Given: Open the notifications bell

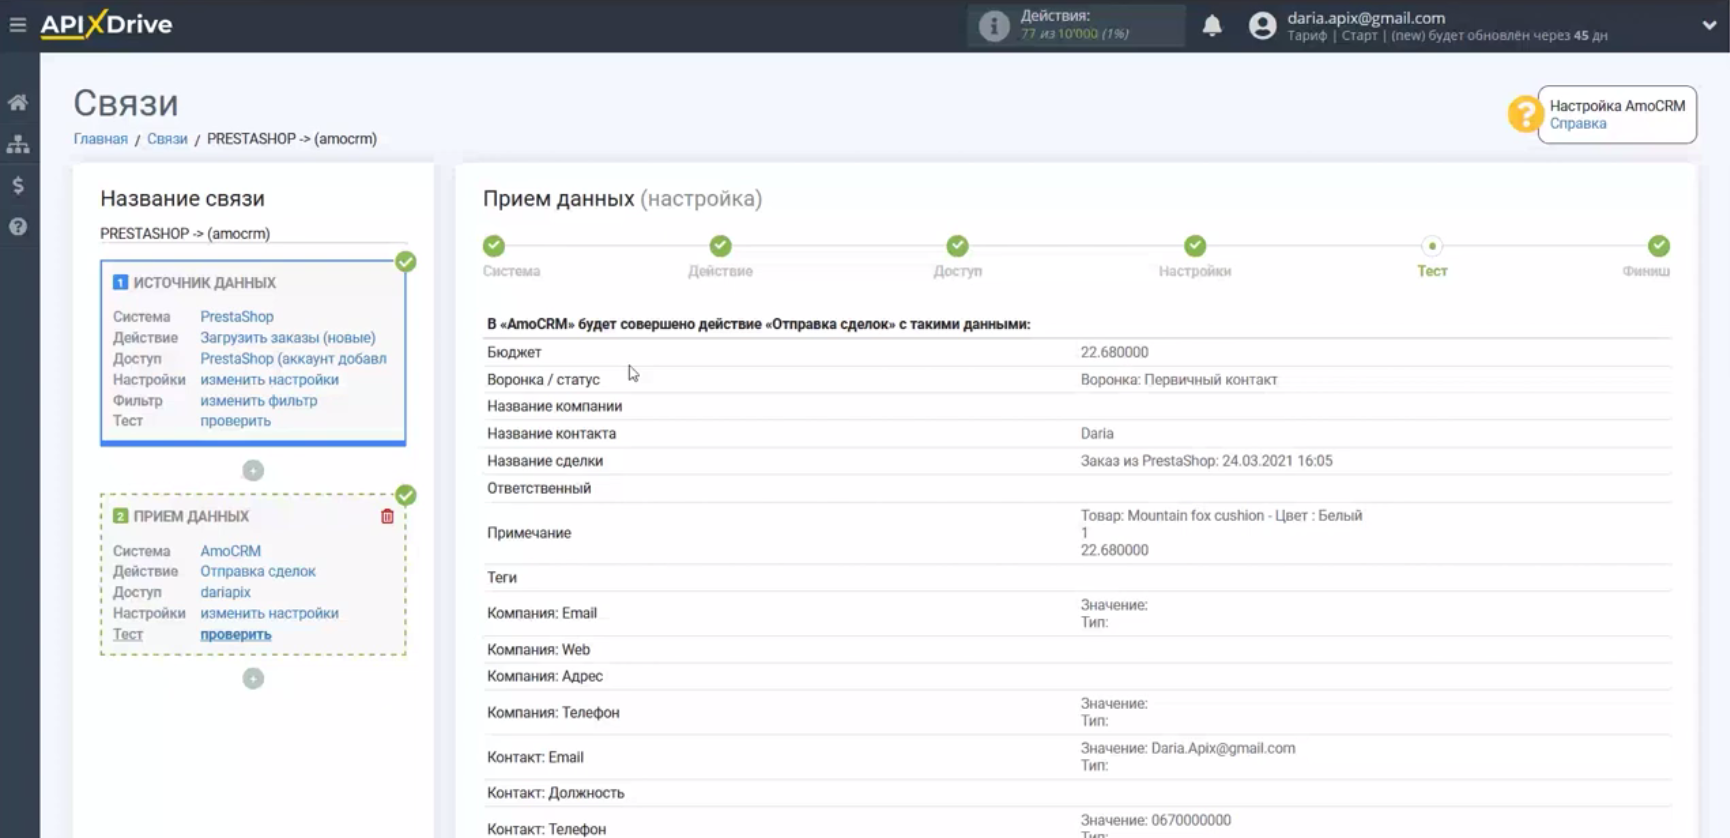Looking at the screenshot, I should tap(1212, 25).
